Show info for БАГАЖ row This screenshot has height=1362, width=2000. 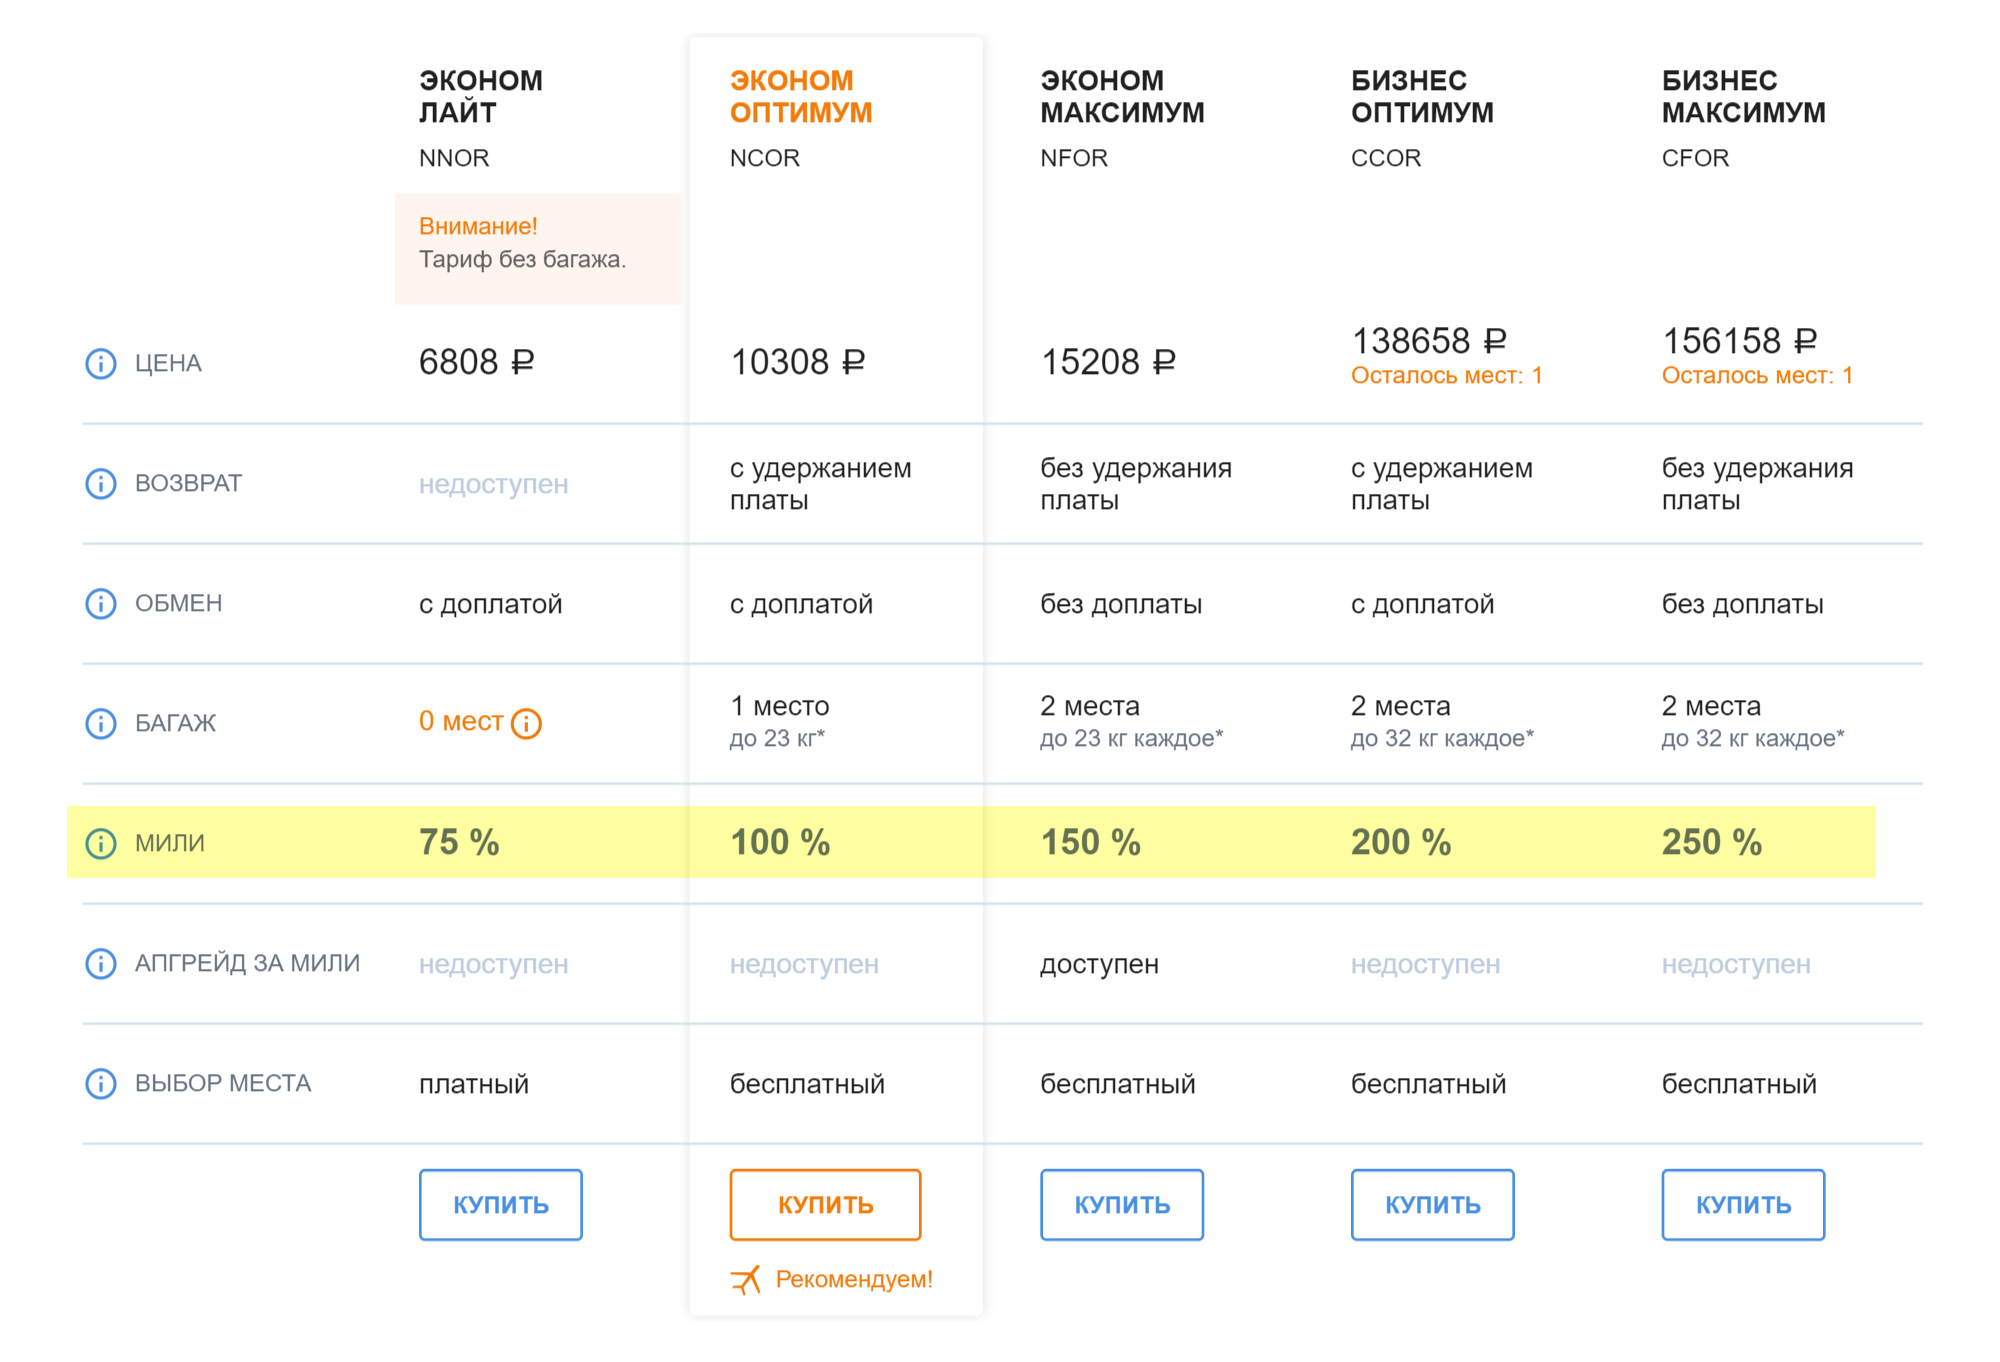pos(100,723)
